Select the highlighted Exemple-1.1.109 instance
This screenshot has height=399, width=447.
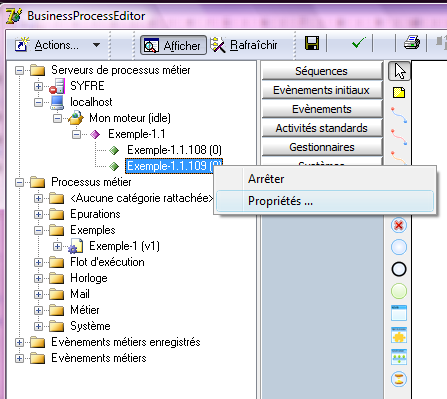tap(174, 166)
